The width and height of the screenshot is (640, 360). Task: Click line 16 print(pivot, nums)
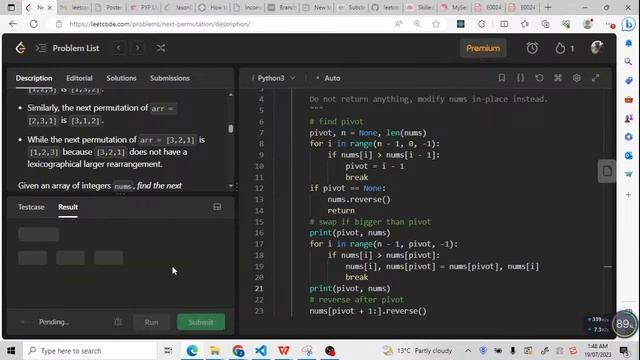point(350,233)
